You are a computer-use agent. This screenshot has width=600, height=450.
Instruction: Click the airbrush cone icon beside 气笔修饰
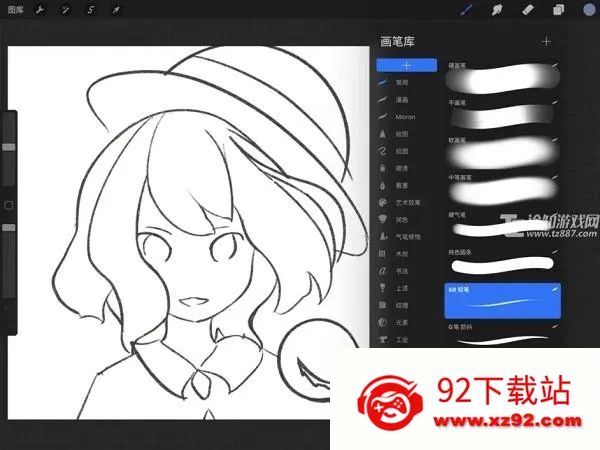[382, 236]
